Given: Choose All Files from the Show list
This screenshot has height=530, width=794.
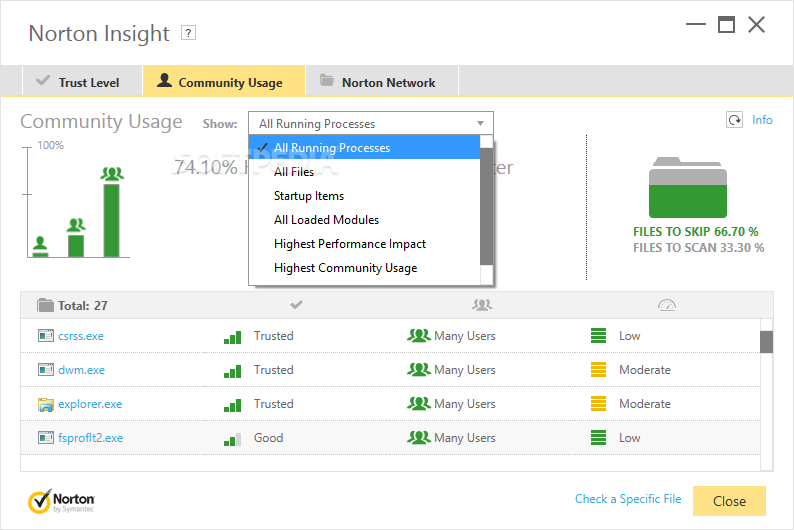Looking at the screenshot, I should [364, 172].
